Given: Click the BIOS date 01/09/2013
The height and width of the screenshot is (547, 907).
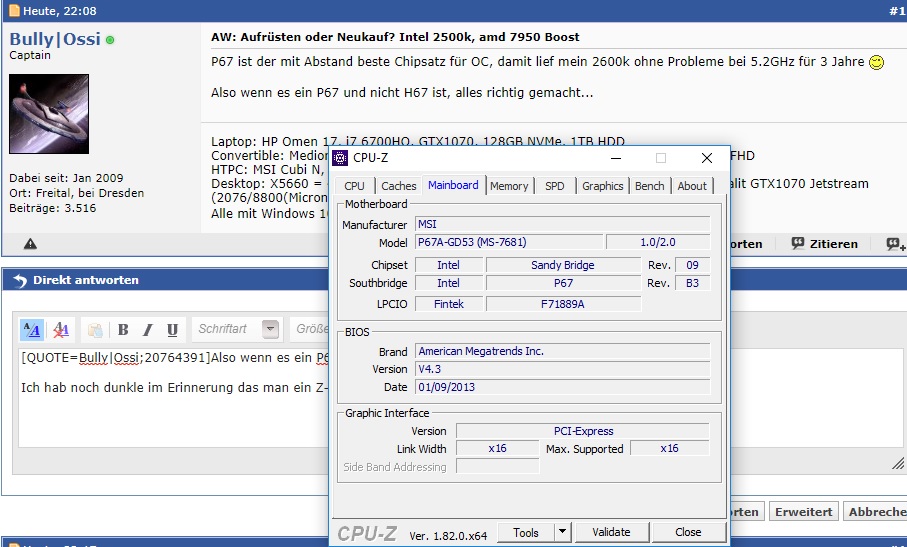Looking at the screenshot, I should [x=562, y=387].
